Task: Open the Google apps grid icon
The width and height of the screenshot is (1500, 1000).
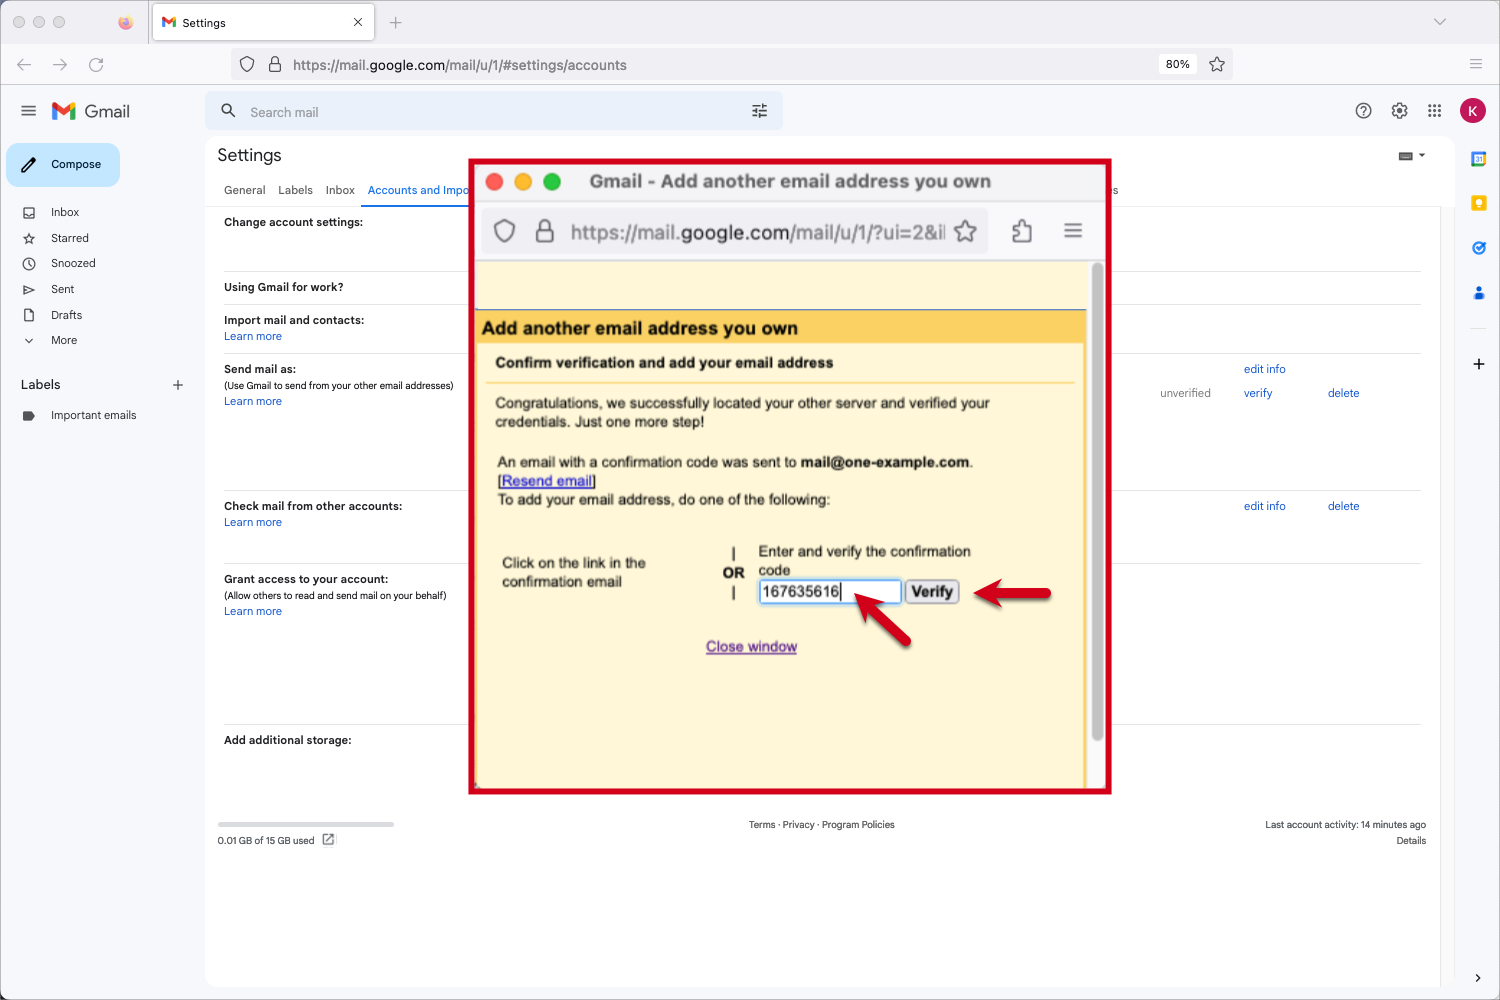Action: tap(1435, 111)
